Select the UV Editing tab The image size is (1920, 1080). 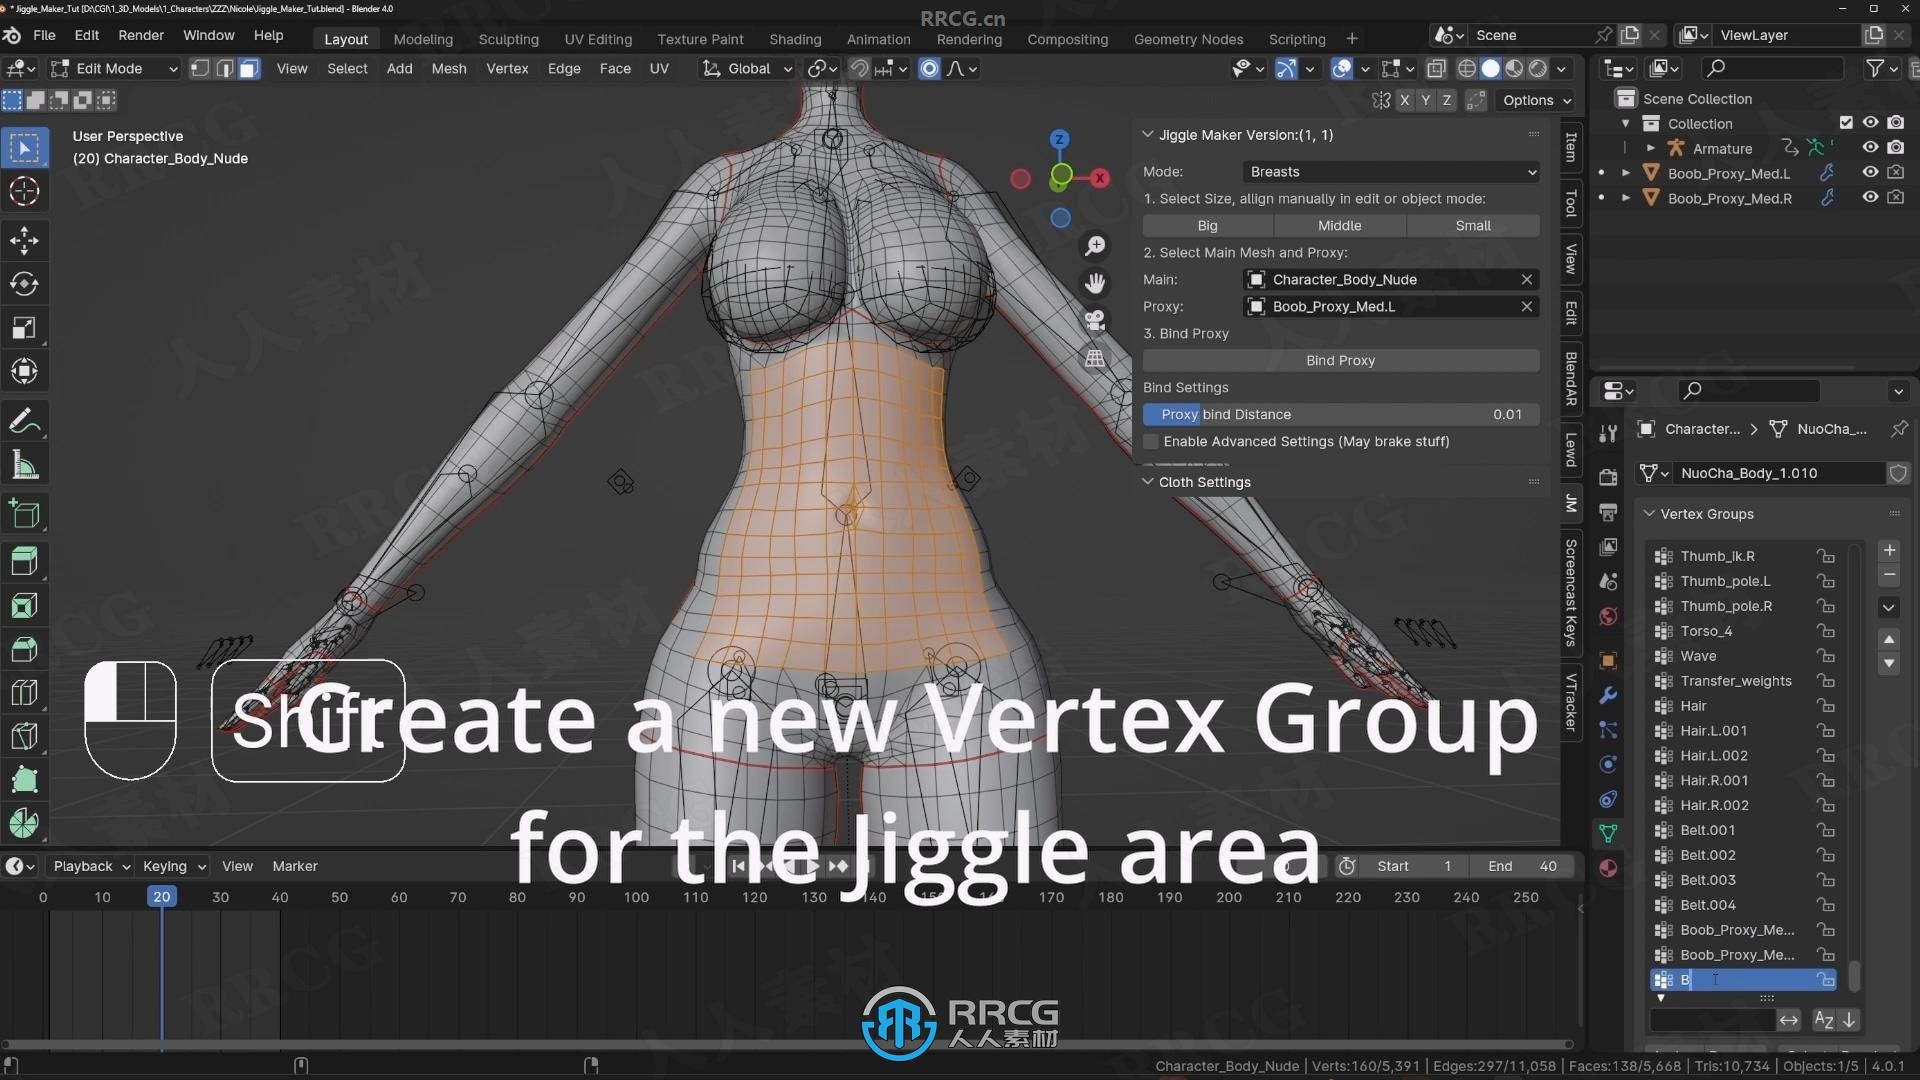[x=596, y=38]
